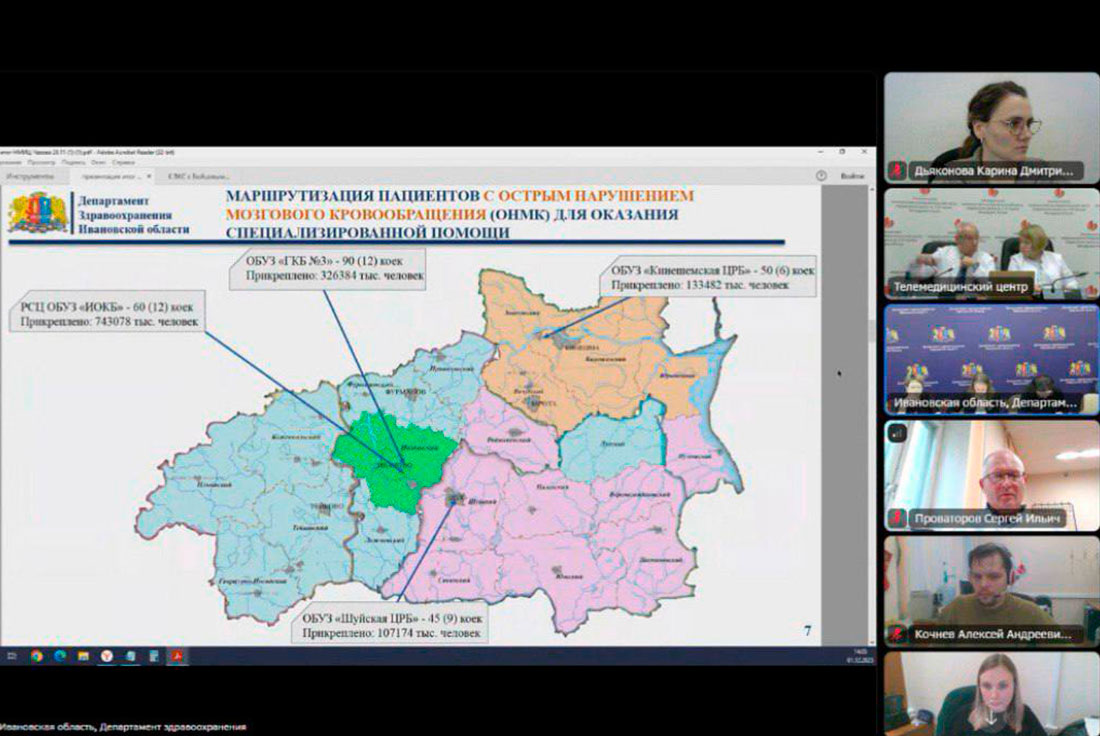This screenshot has height=736, width=1100.
Task: Click the Windows Start button in taskbar
Action: (11, 656)
